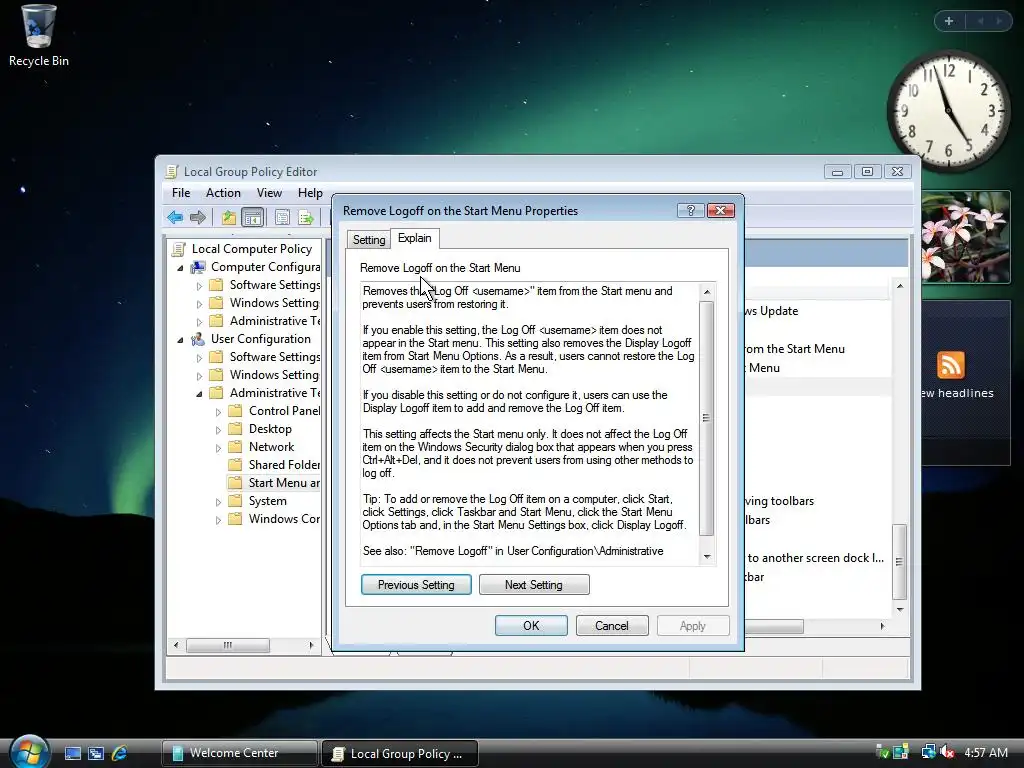Click the Local Group Policy taskbar button
Screen dimensions: 1024x768
tap(400, 754)
